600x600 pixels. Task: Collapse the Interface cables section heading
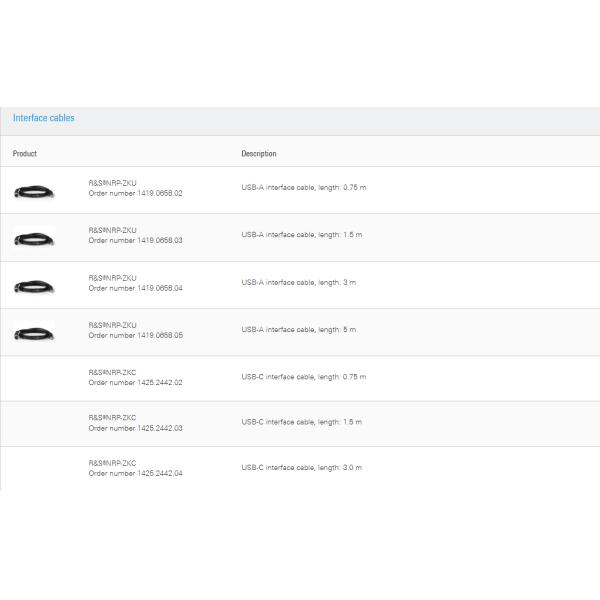(44, 118)
